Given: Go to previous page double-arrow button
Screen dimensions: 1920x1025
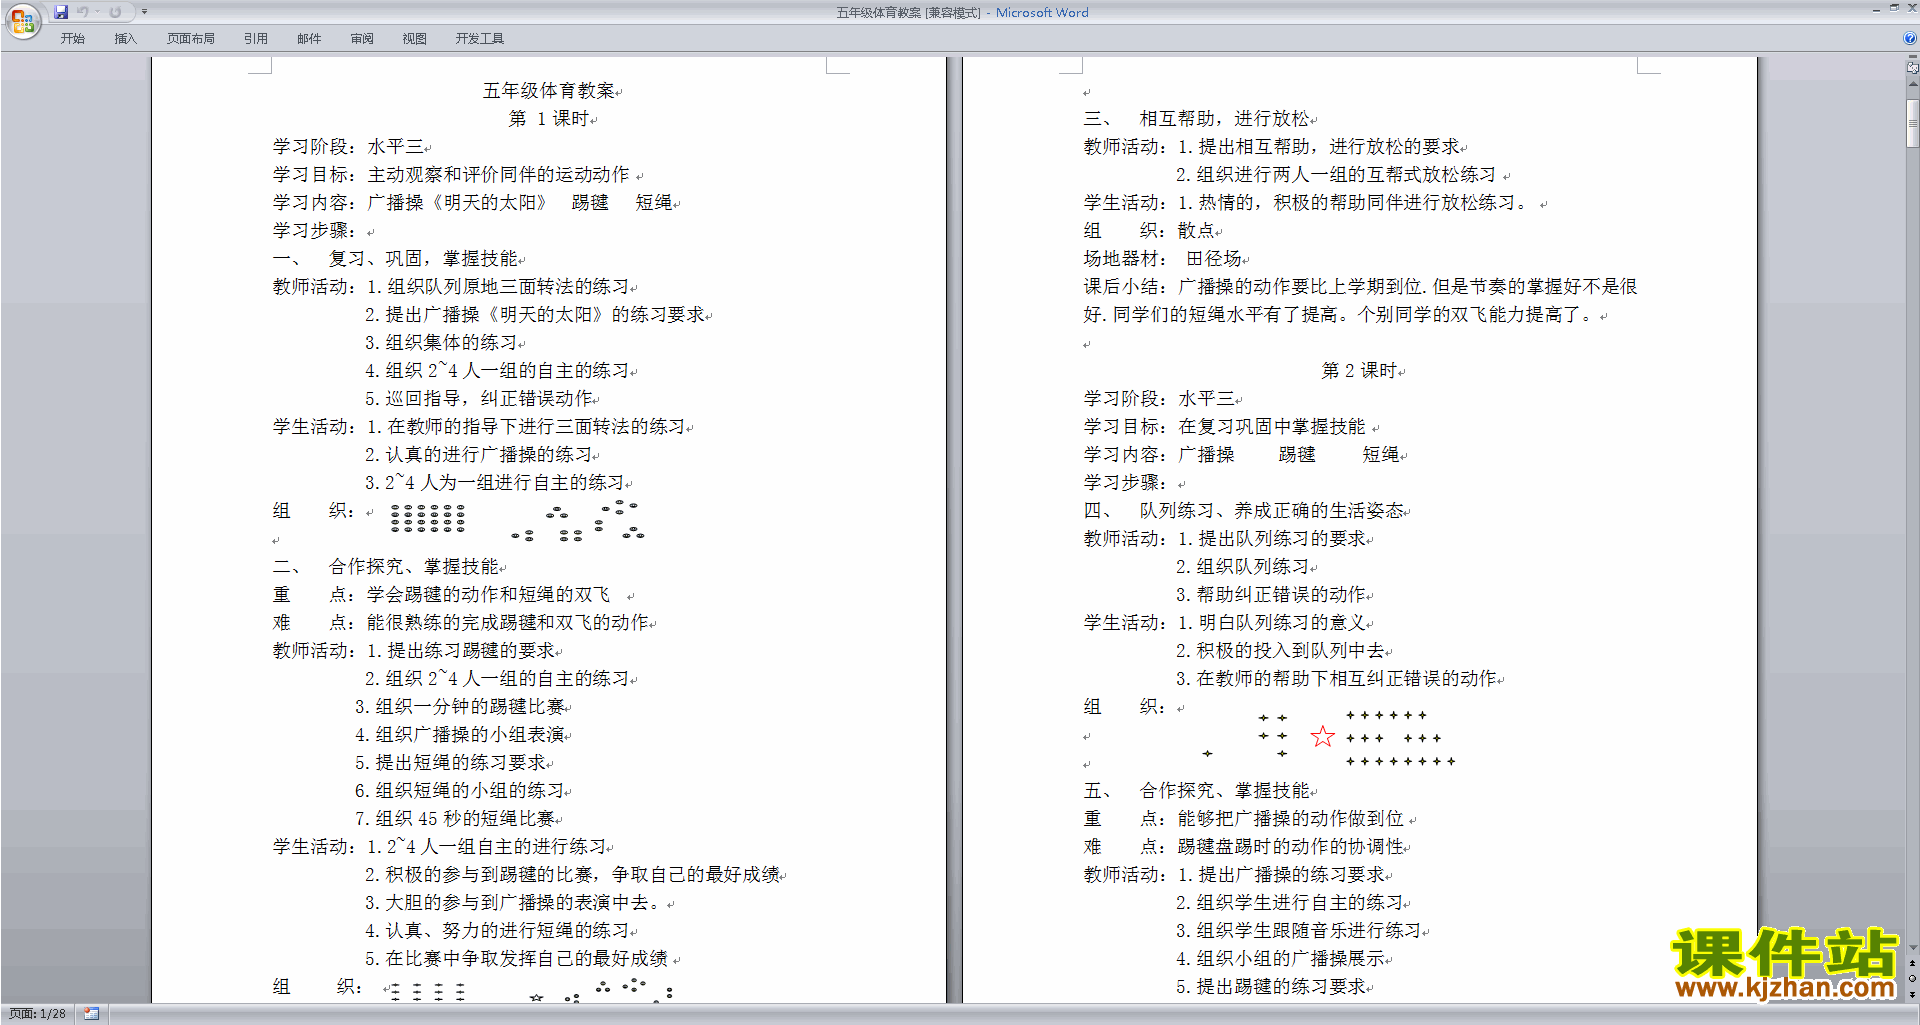Looking at the screenshot, I should (1912, 964).
